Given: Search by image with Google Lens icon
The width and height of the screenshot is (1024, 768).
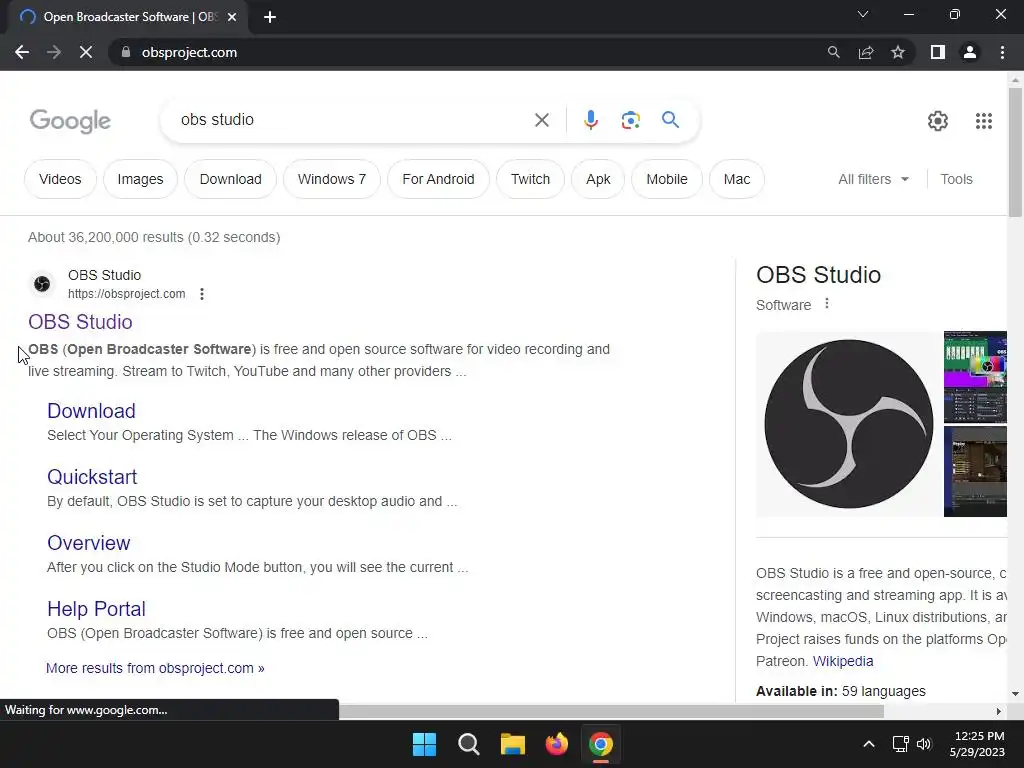Looking at the screenshot, I should (x=630, y=120).
